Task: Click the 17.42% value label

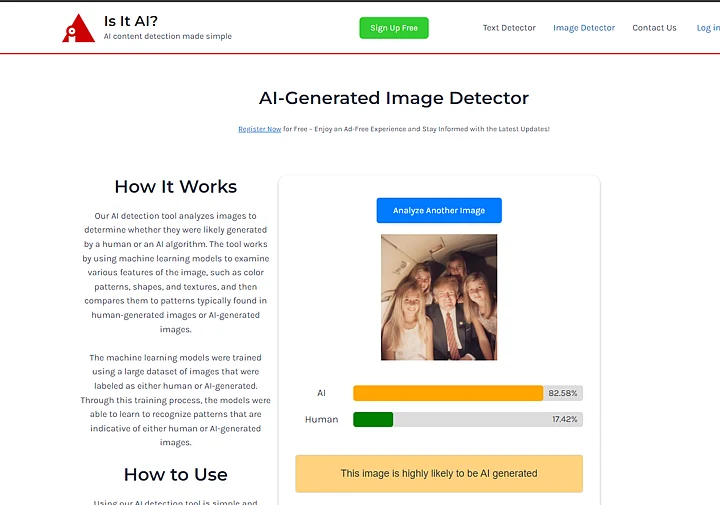Action: pos(565,420)
